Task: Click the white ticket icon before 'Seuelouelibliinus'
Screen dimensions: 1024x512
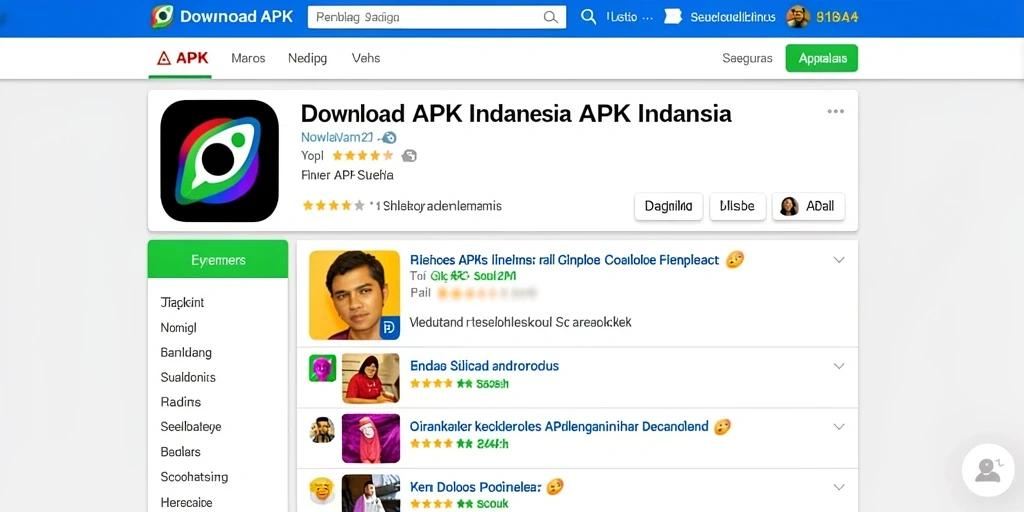Action: click(x=673, y=17)
